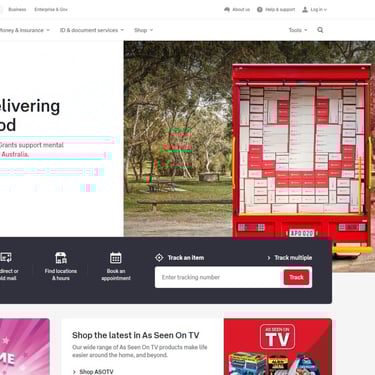Click the Find locations & hours icon
The image size is (375, 375).
click(x=61, y=258)
